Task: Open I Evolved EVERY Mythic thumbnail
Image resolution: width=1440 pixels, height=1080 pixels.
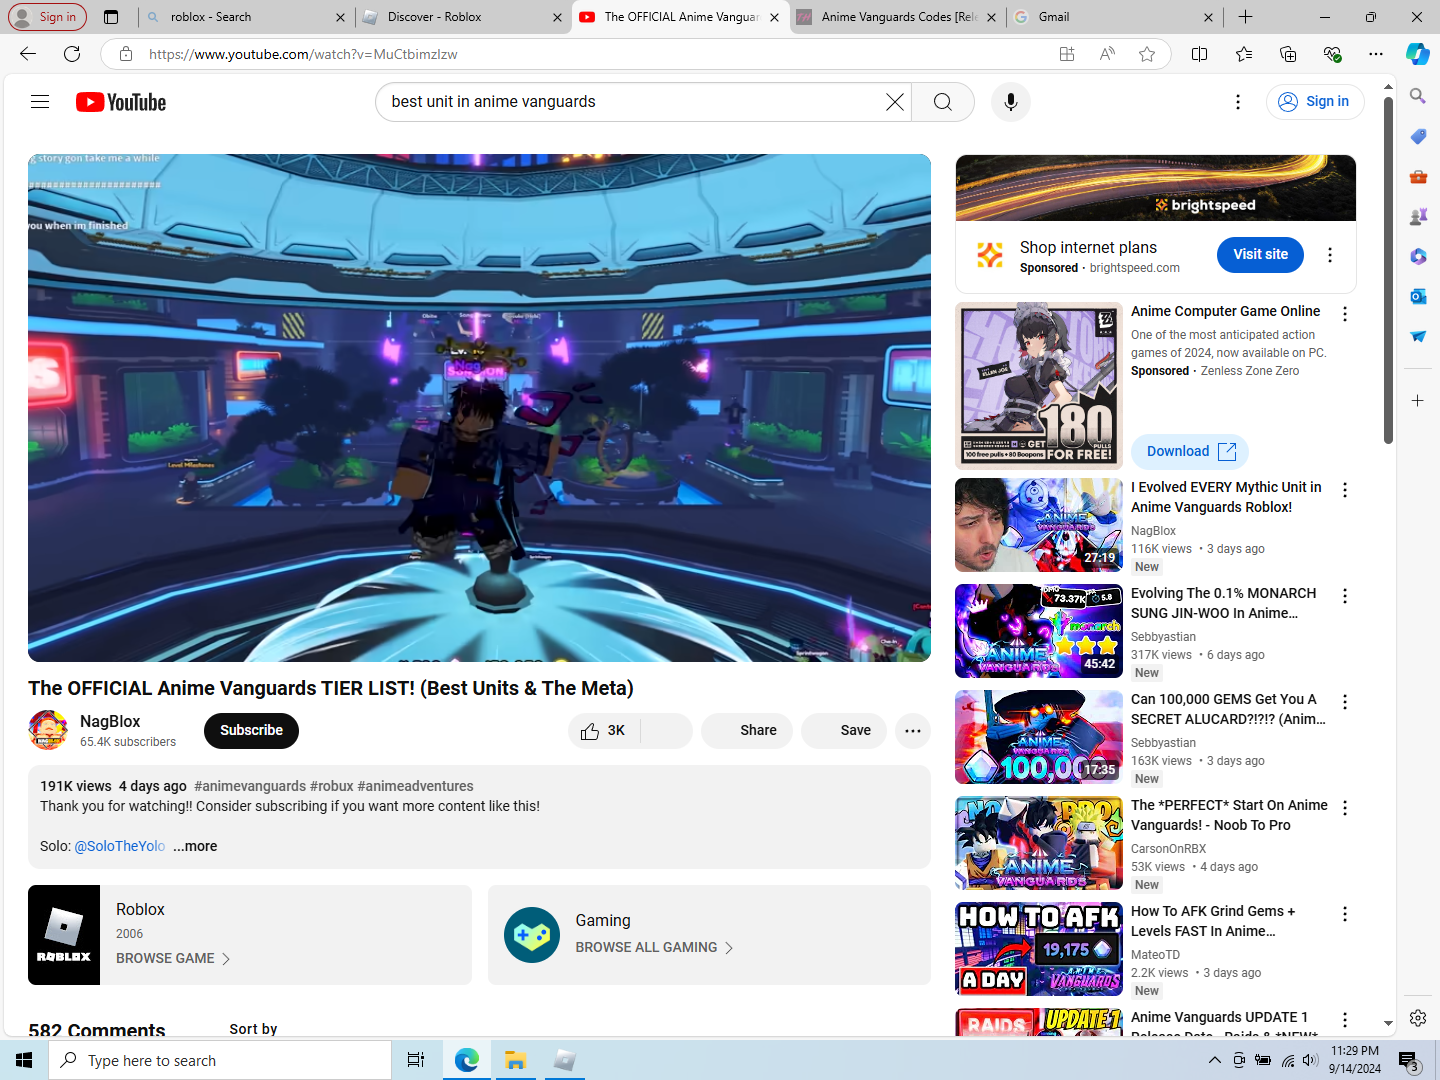Action: coord(1039,525)
